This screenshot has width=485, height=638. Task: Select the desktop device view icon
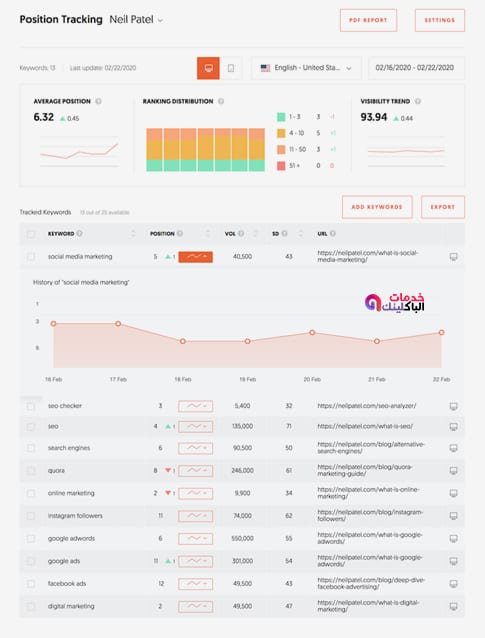[208, 68]
